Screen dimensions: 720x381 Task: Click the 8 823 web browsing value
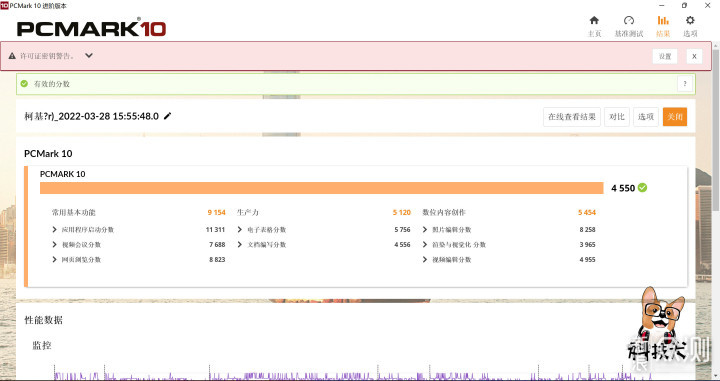pos(217,259)
